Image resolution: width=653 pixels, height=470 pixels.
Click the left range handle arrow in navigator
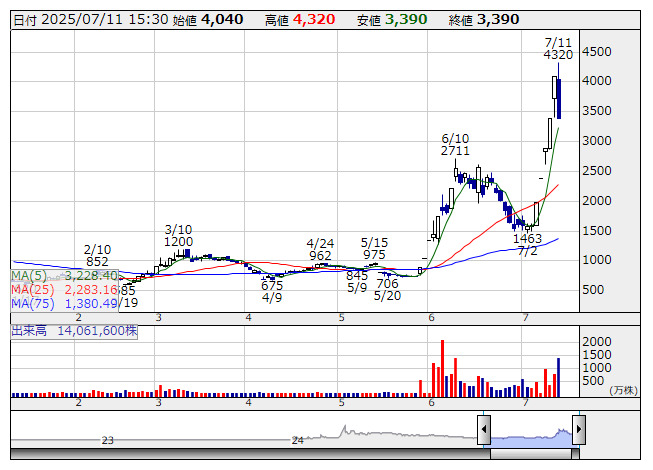pyautogui.click(x=484, y=431)
